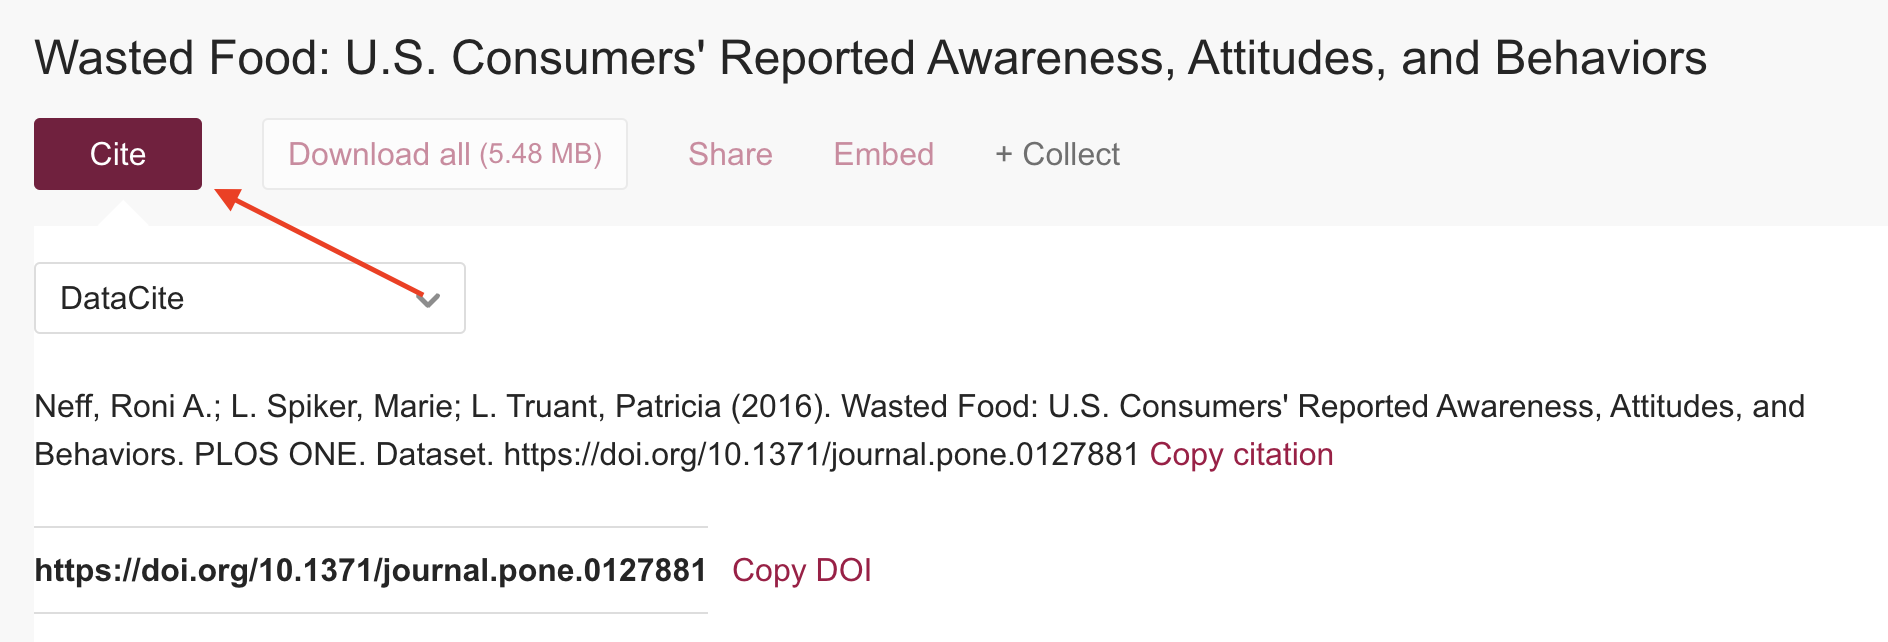This screenshot has width=1888, height=642.
Task: Click the Cite button
Action: 118,154
